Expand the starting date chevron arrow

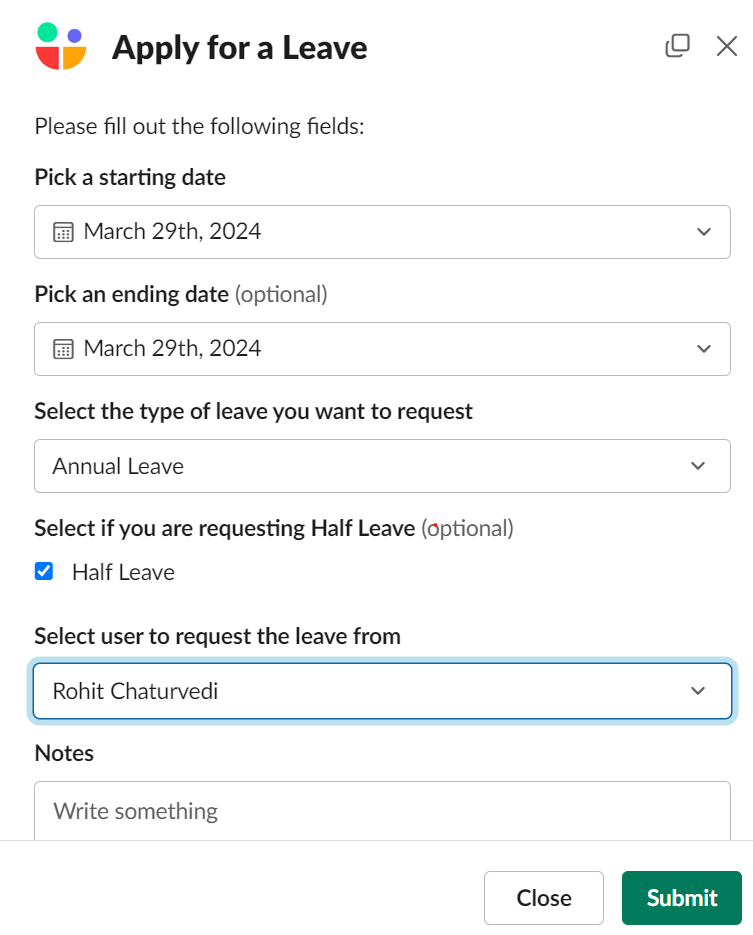pos(704,232)
